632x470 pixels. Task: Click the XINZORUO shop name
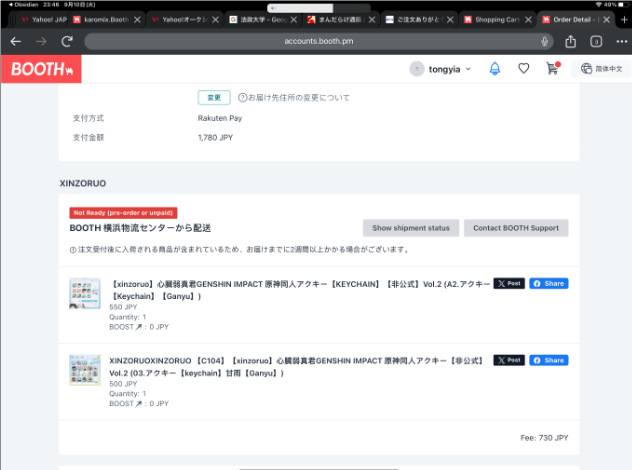pos(83,183)
